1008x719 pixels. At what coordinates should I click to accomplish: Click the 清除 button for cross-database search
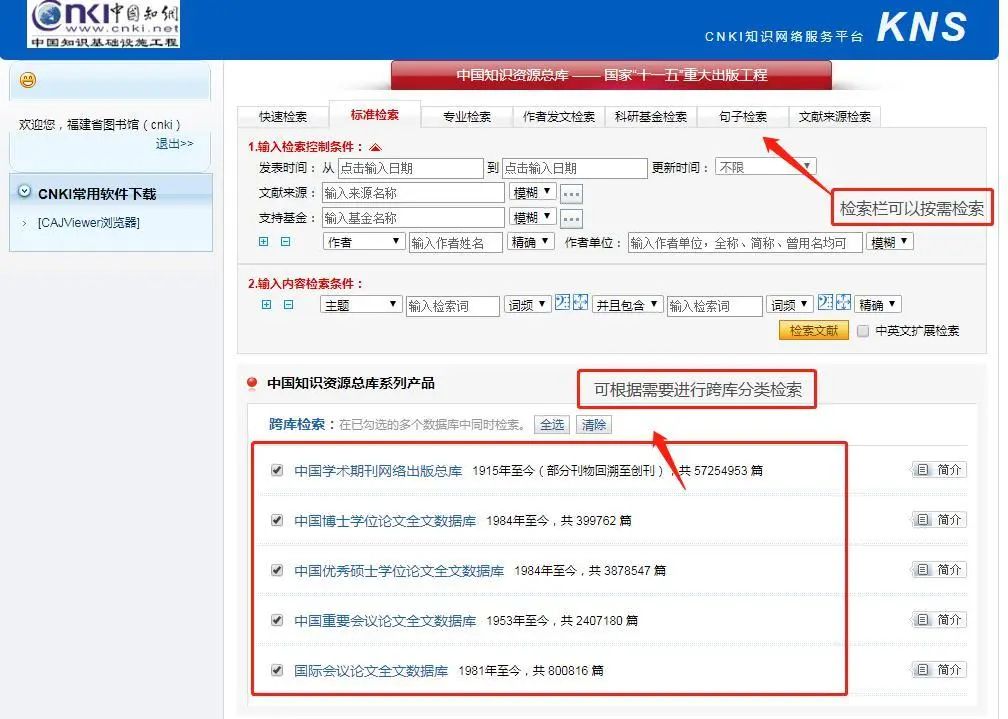pyautogui.click(x=594, y=424)
